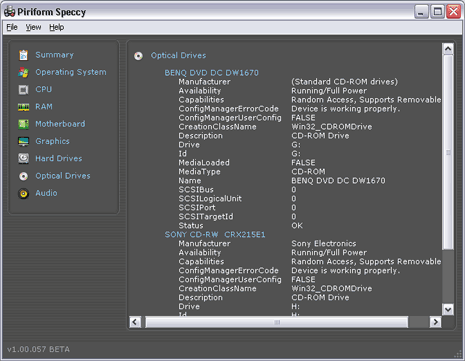Open the Help menu

pyautogui.click(x=57, y=27)
